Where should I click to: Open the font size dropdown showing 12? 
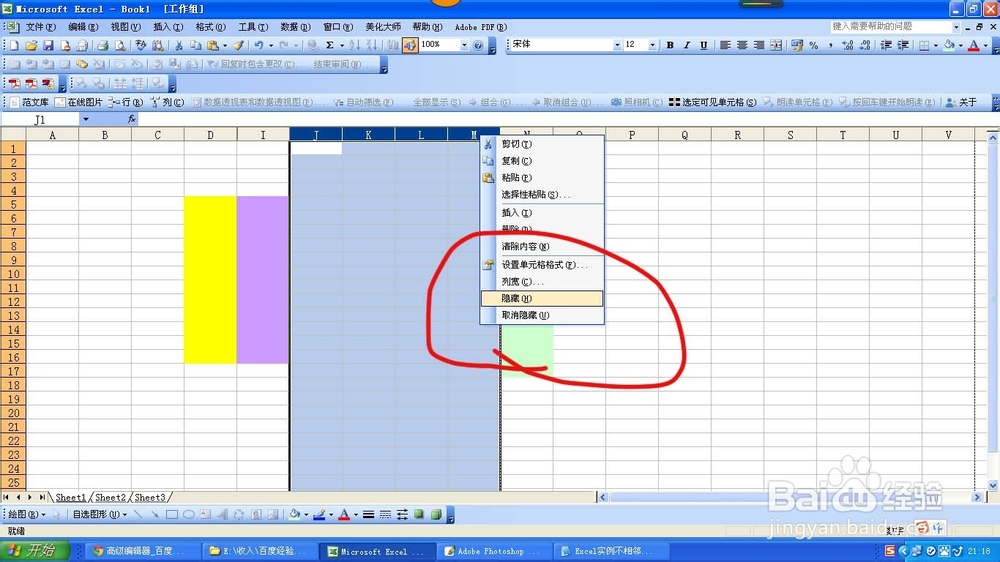(x=652, y=45)
